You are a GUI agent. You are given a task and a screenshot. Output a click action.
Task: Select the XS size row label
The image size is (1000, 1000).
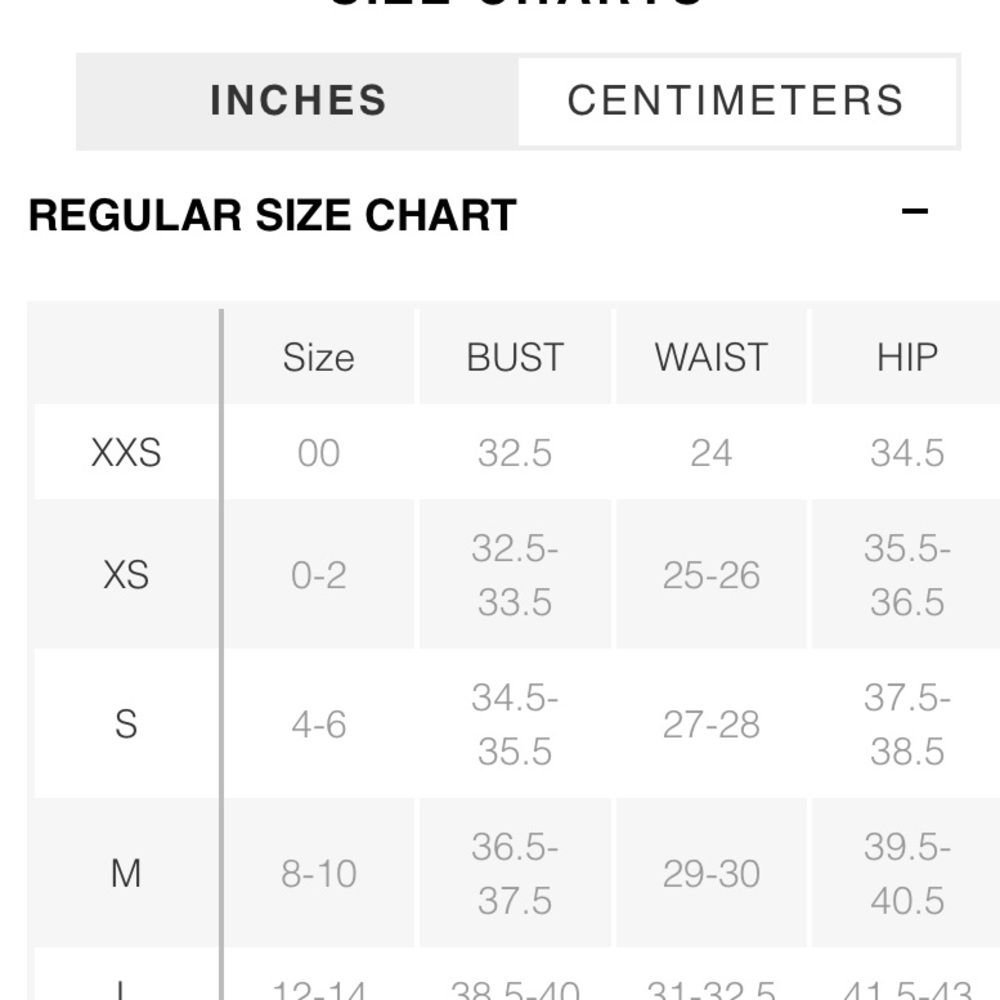tap(126, 575)
